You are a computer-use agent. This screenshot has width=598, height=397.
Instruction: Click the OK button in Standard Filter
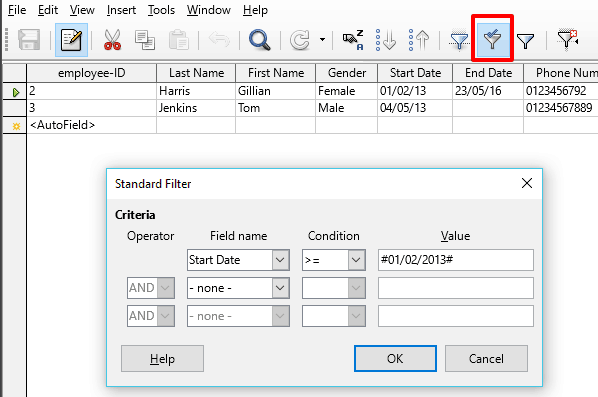pyautogui.click(x=395, y=358)
